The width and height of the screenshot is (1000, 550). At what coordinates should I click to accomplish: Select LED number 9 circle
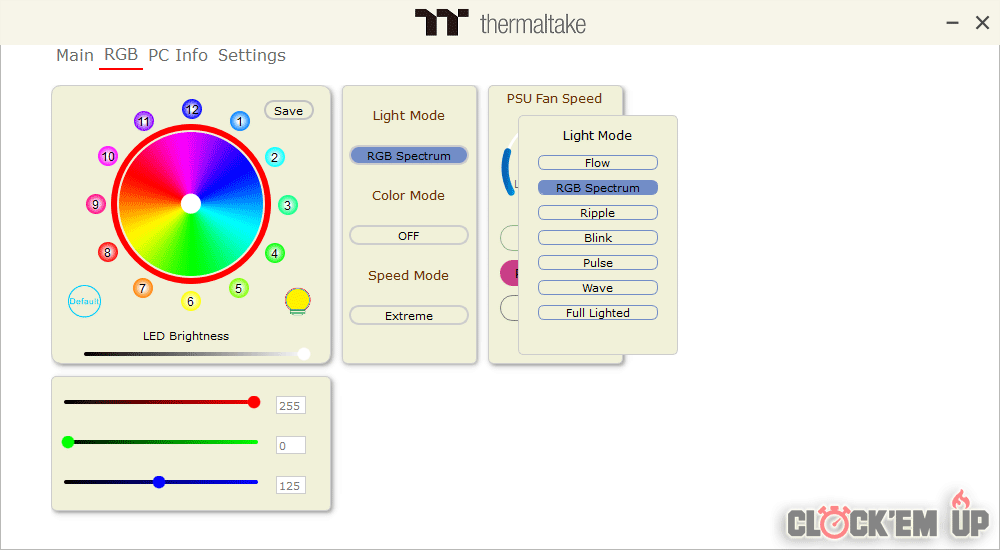[96, 205]
